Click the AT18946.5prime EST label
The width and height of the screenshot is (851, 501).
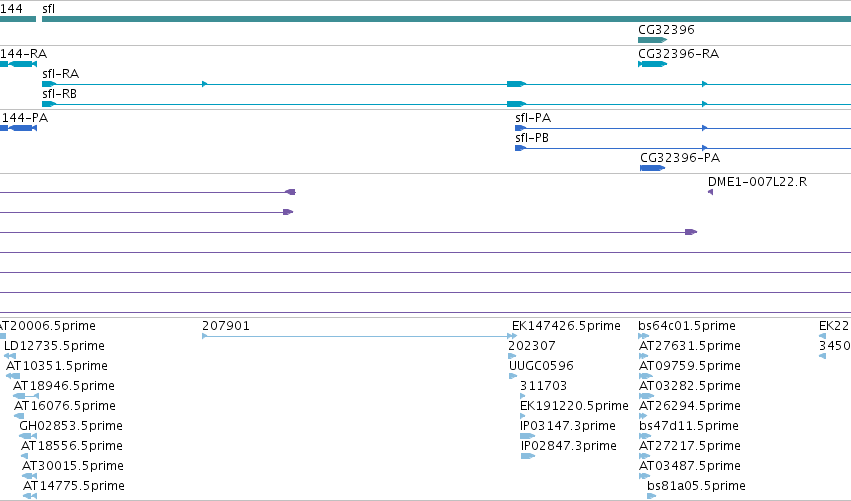tap(63, 386)
